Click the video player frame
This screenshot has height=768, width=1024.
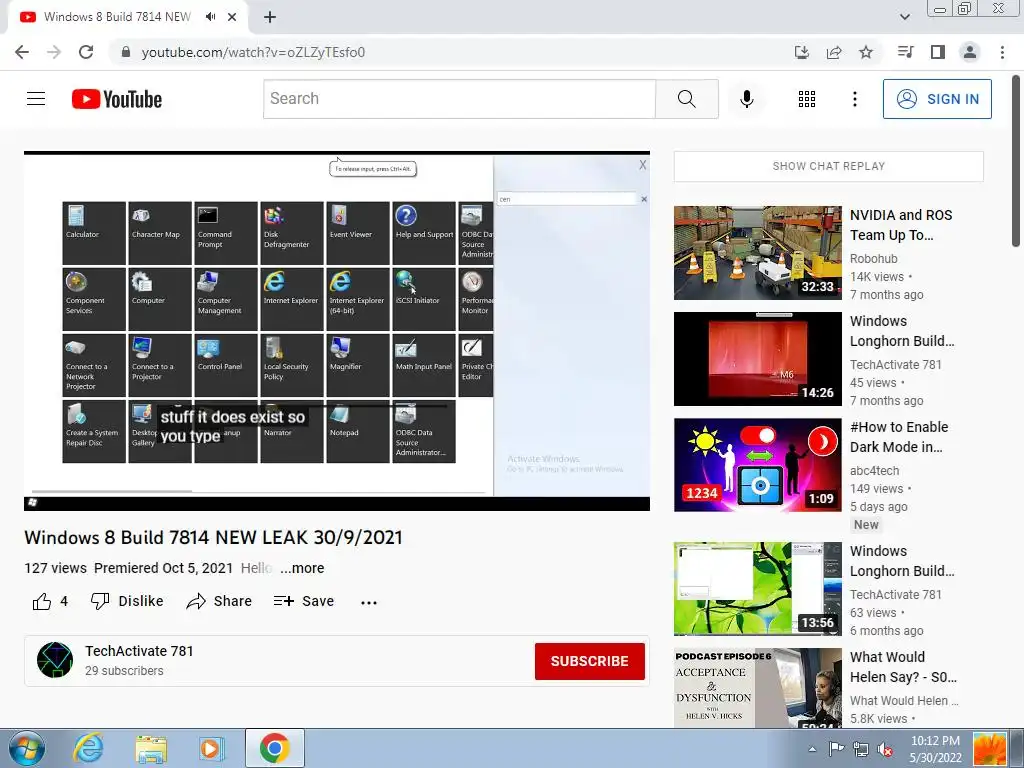pos(337,331)
